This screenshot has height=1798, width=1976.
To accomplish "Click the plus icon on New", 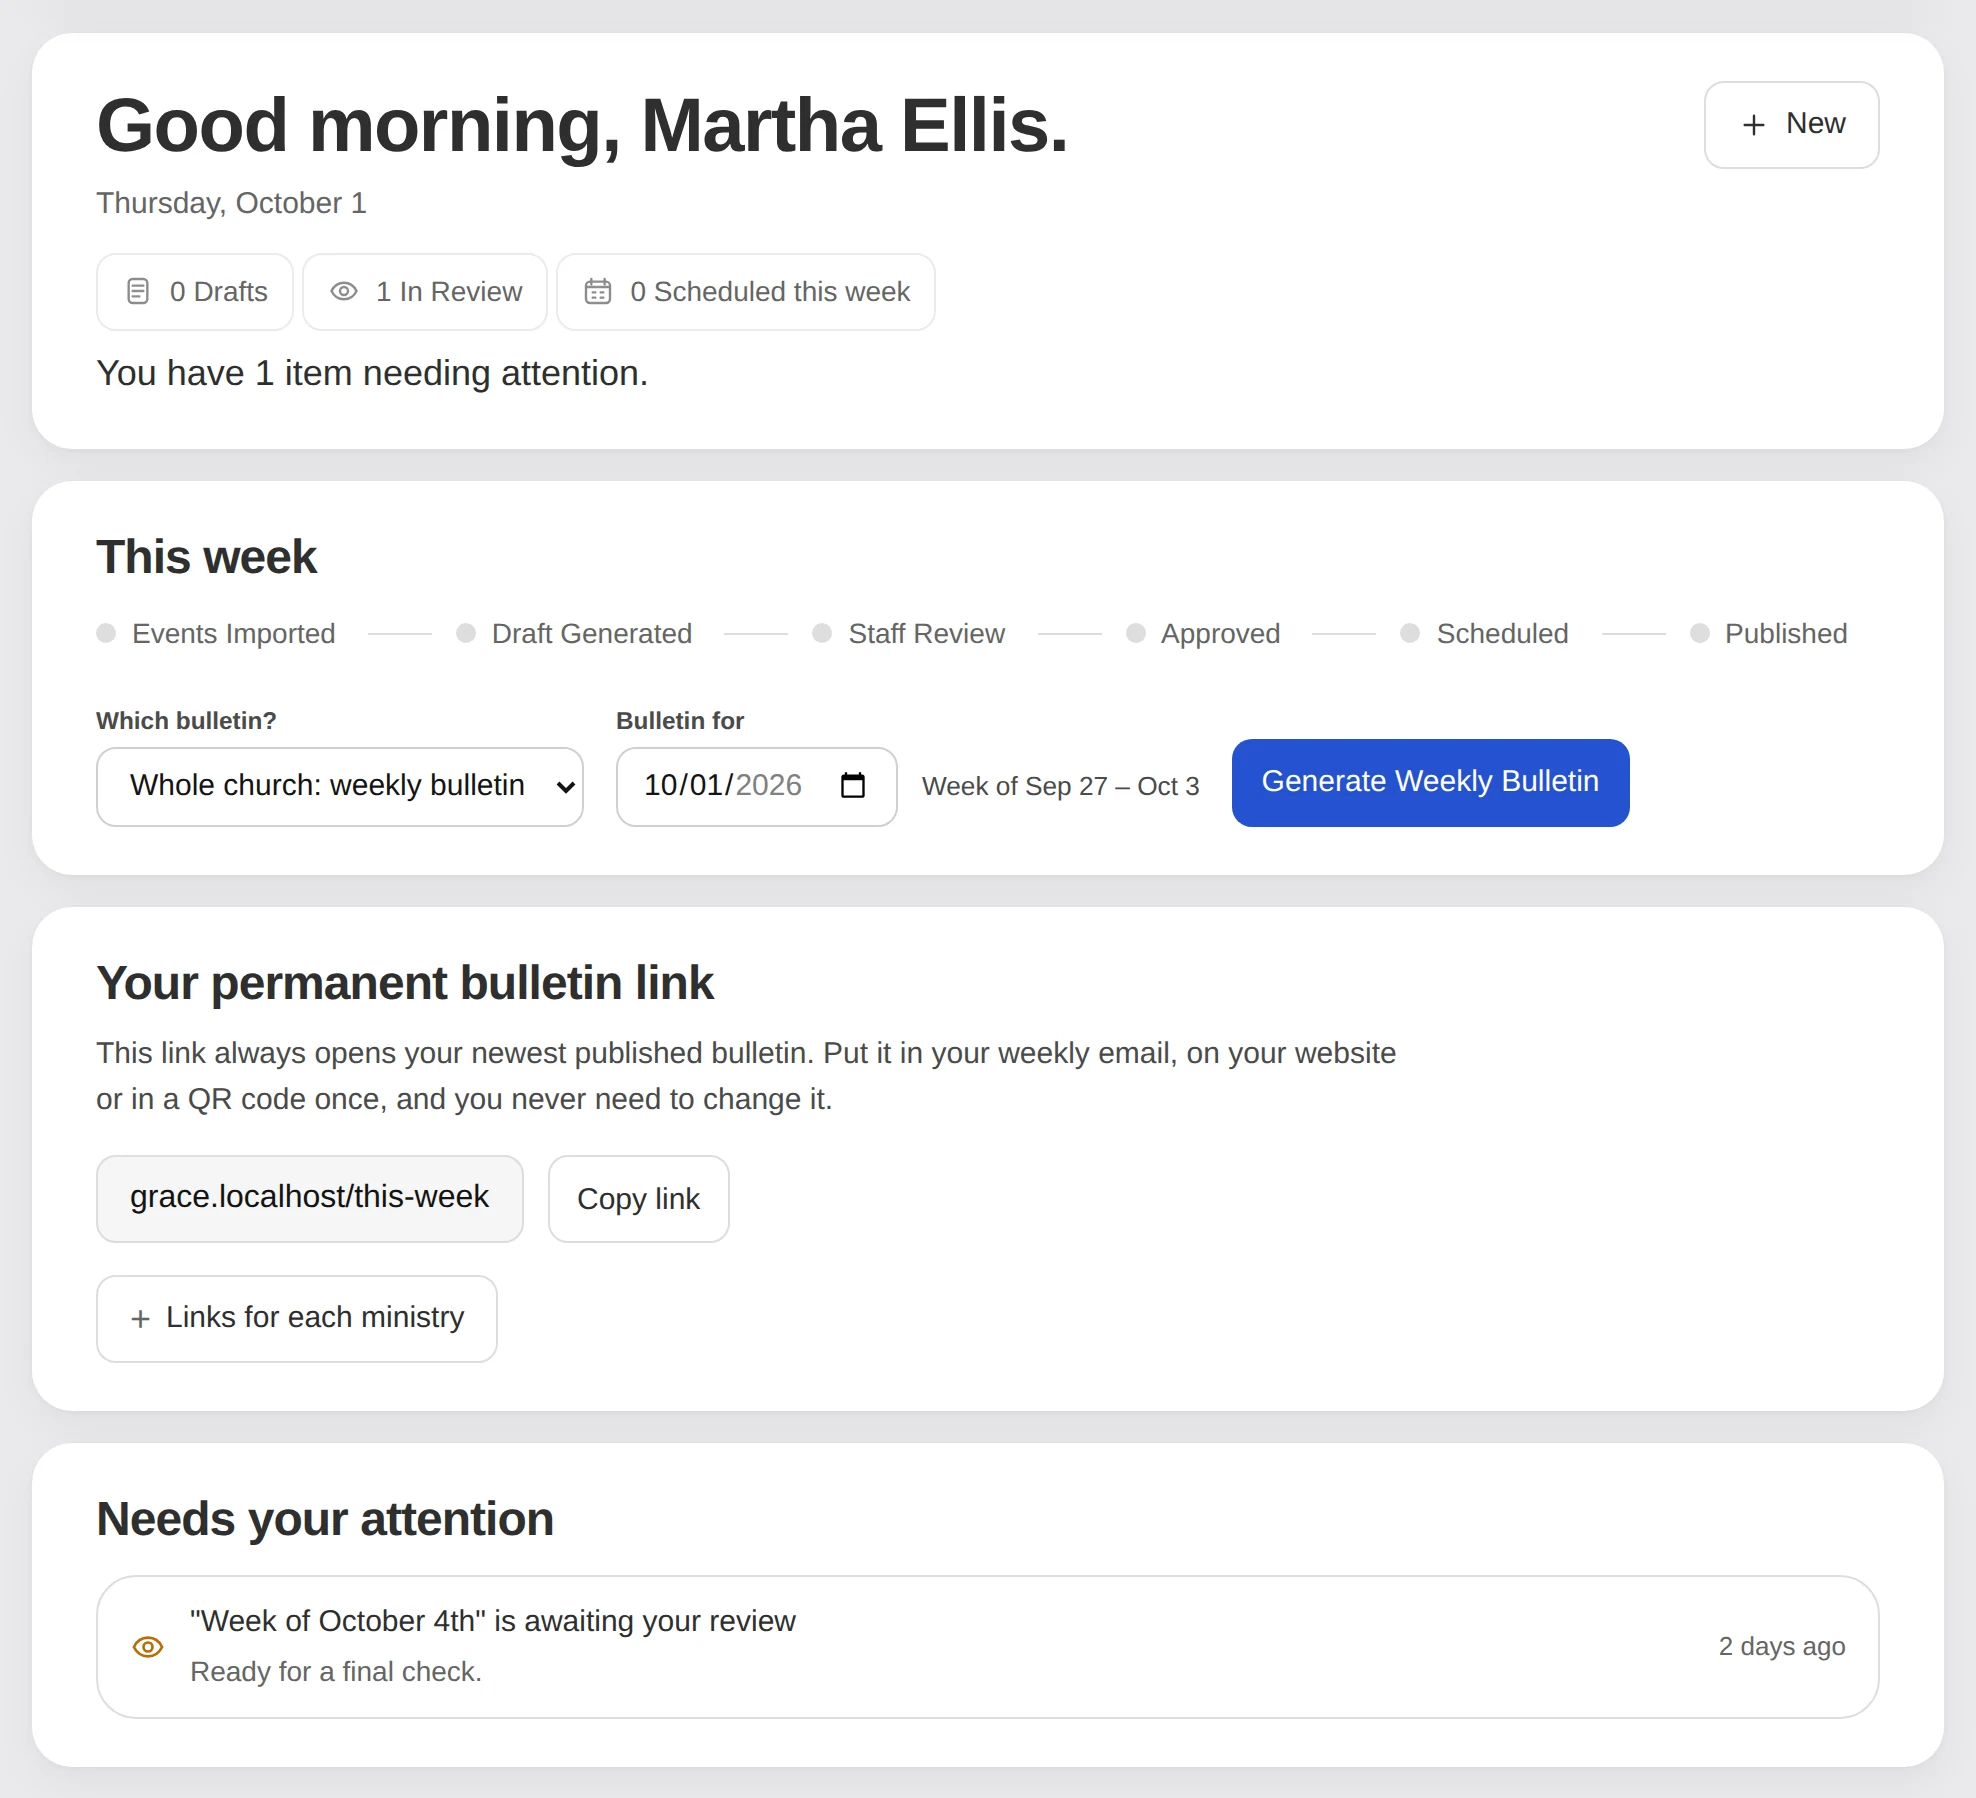I will (1753, 125).
